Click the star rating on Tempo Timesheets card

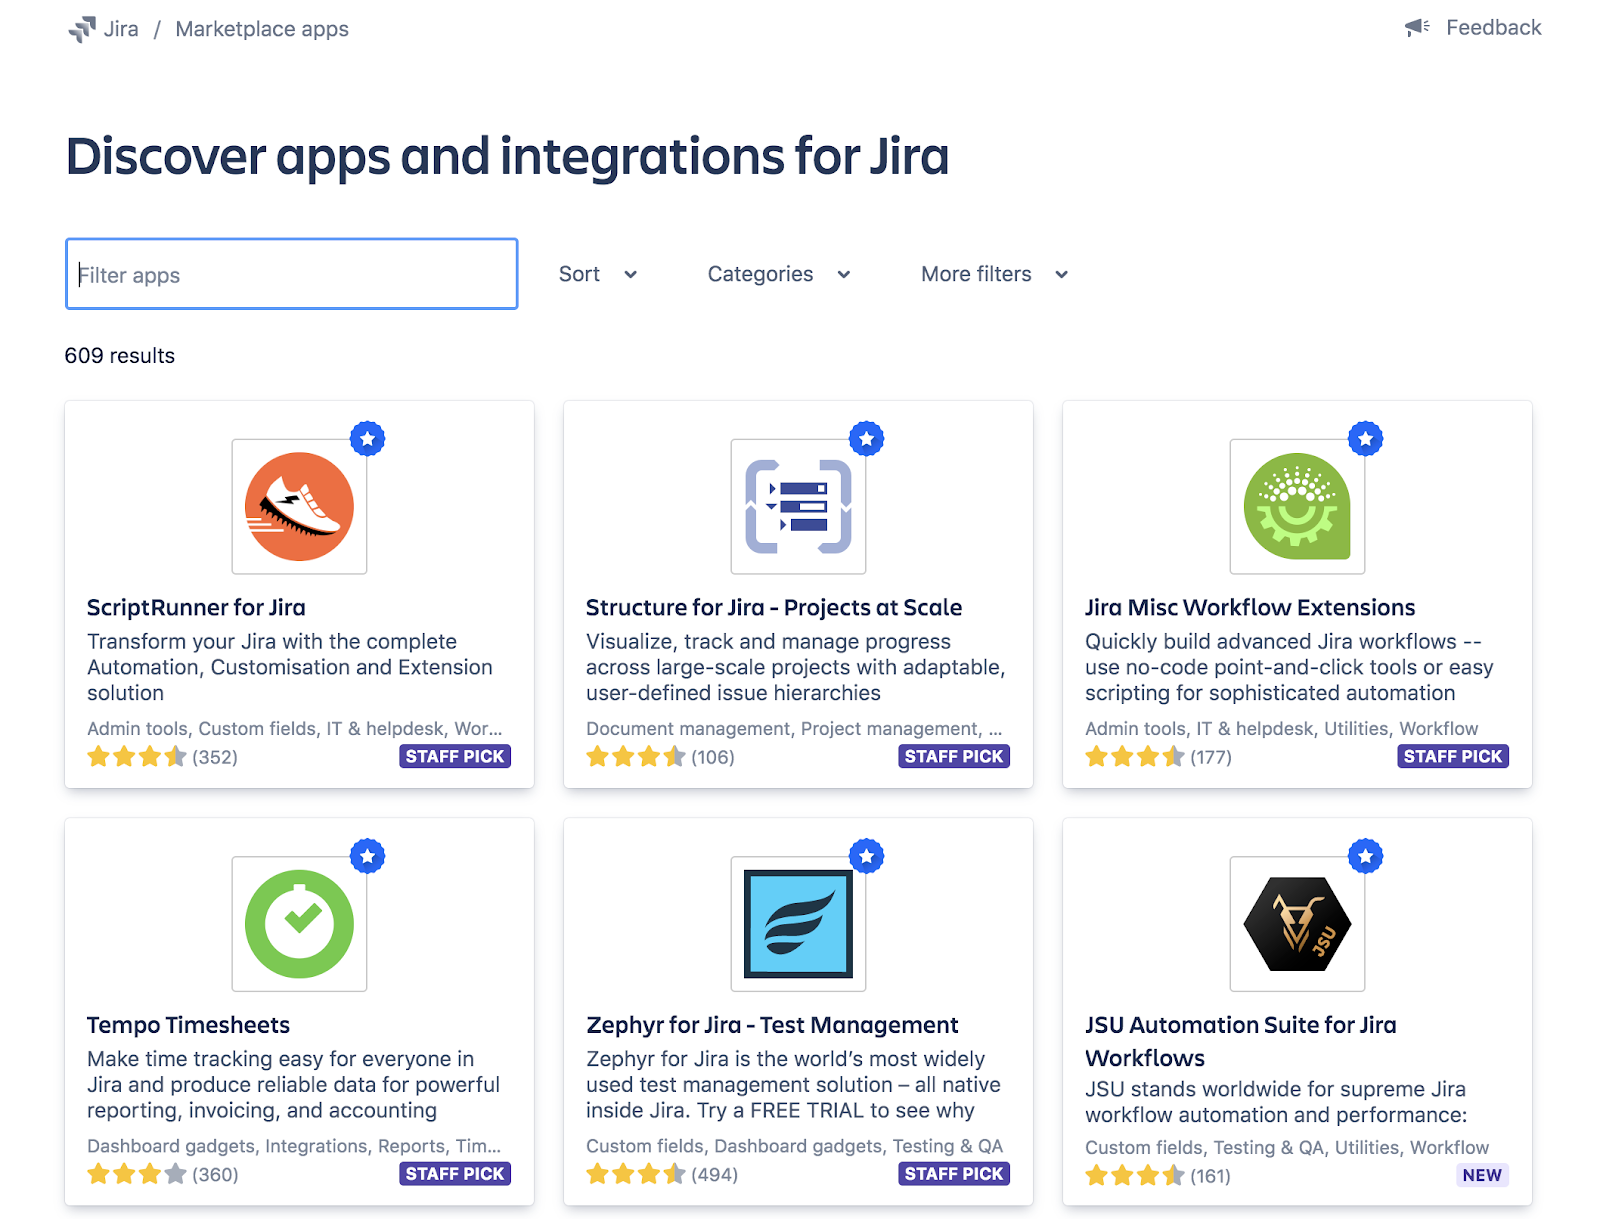click(137, 1174)
